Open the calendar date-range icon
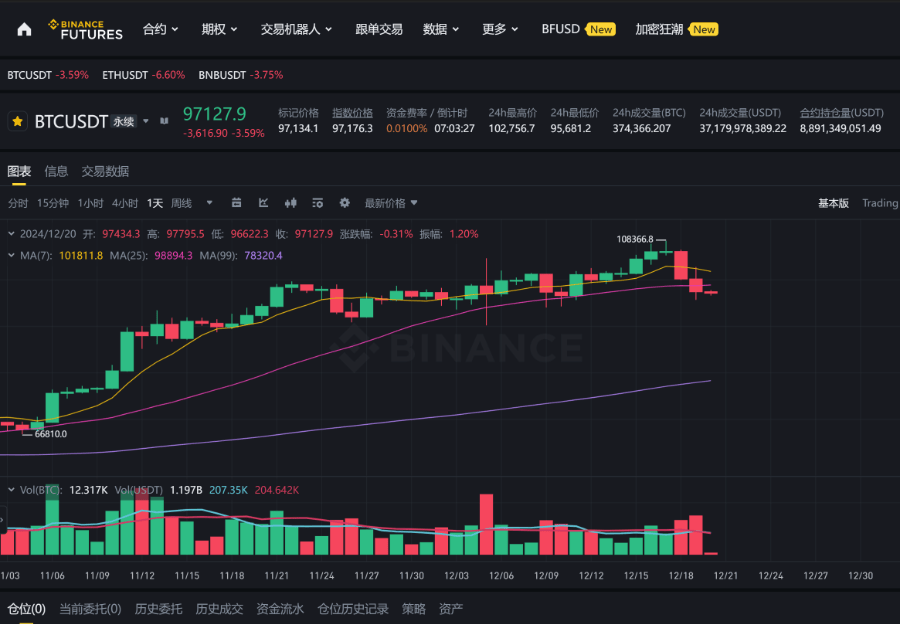The image size is (900, 624). (236, 203)
